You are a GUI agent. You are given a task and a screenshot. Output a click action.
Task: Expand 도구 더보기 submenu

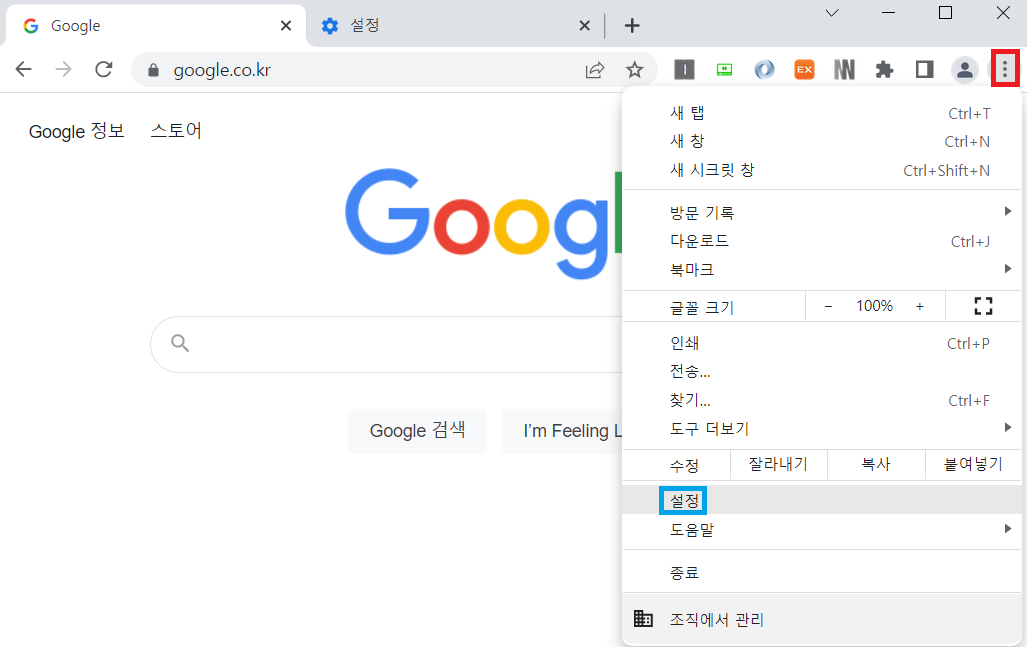[822, 429]
